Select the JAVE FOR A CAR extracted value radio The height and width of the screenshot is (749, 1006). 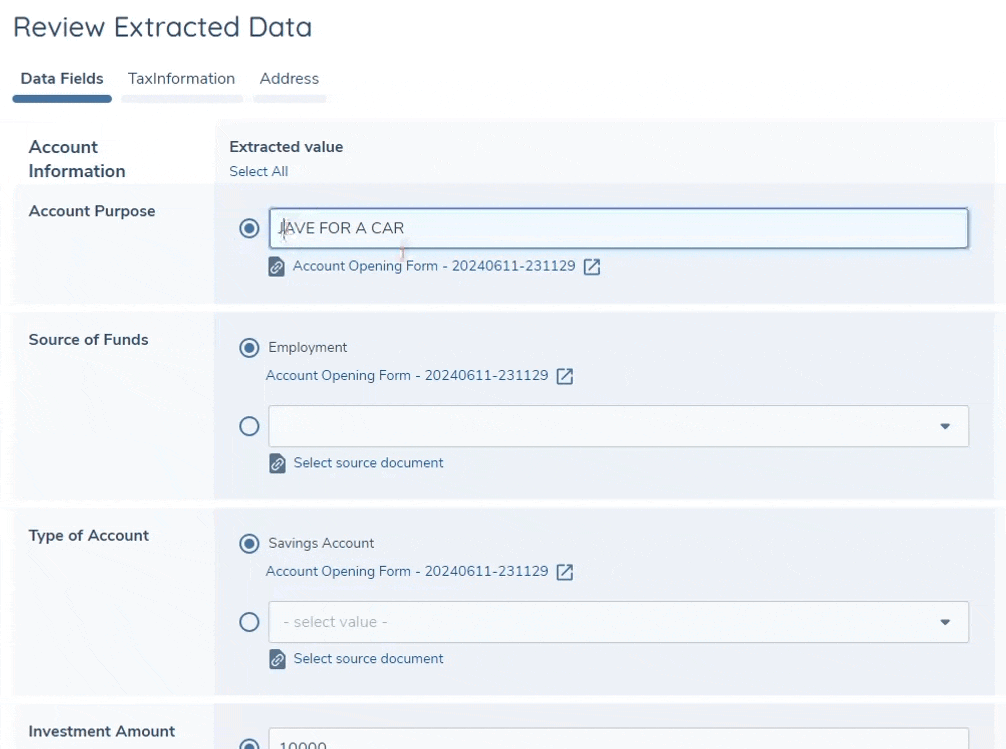tap(249, 228)
